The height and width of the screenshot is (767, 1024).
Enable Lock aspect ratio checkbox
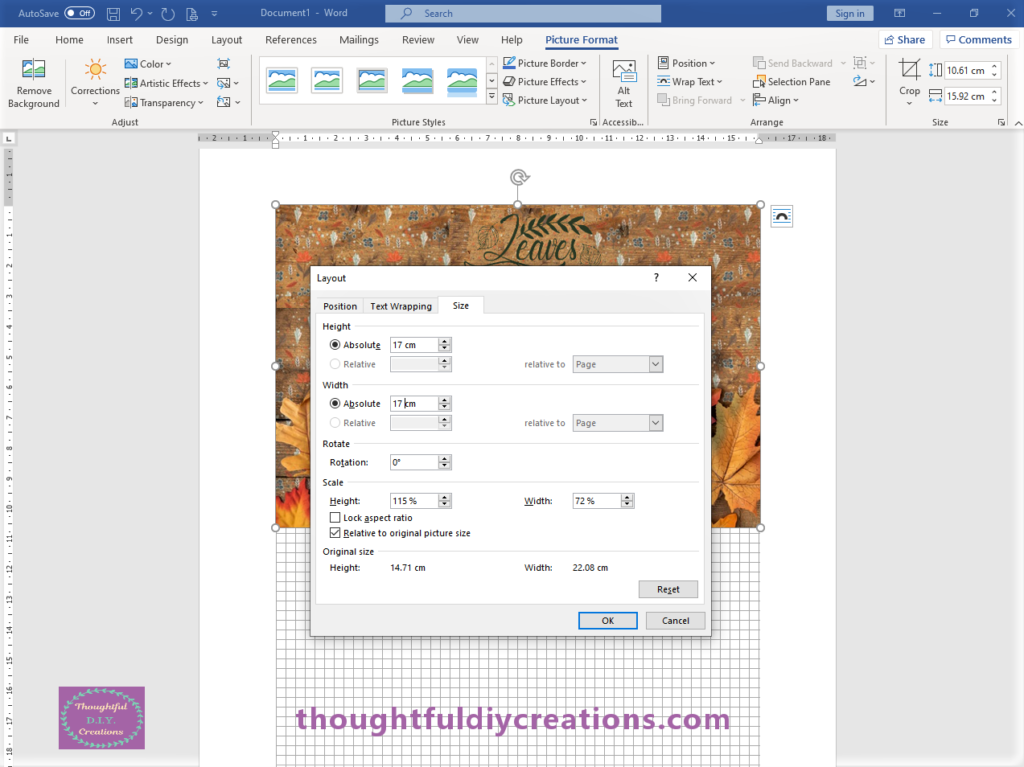pyautogui.click(x=335, y=518)
